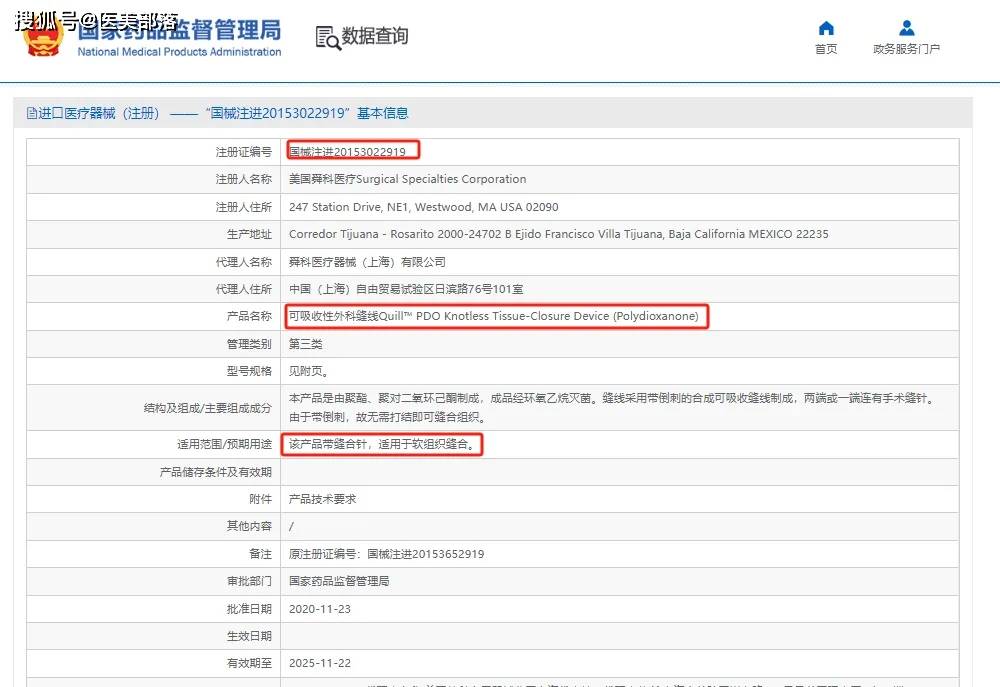Click the 注册证编号 row label
The height and width of the screenshot is (687, 1000).
point(244,152)
